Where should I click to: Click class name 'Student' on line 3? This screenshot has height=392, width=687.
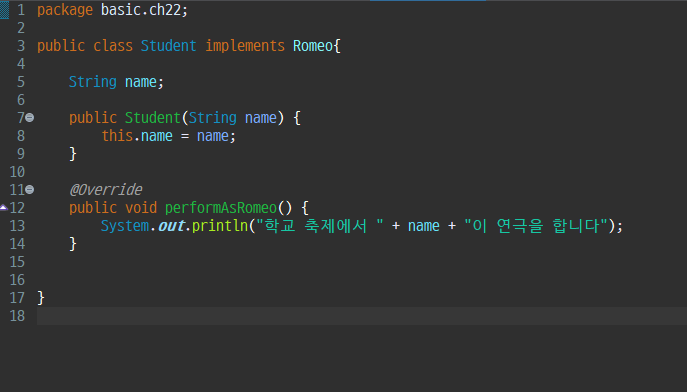pos(169,46)
